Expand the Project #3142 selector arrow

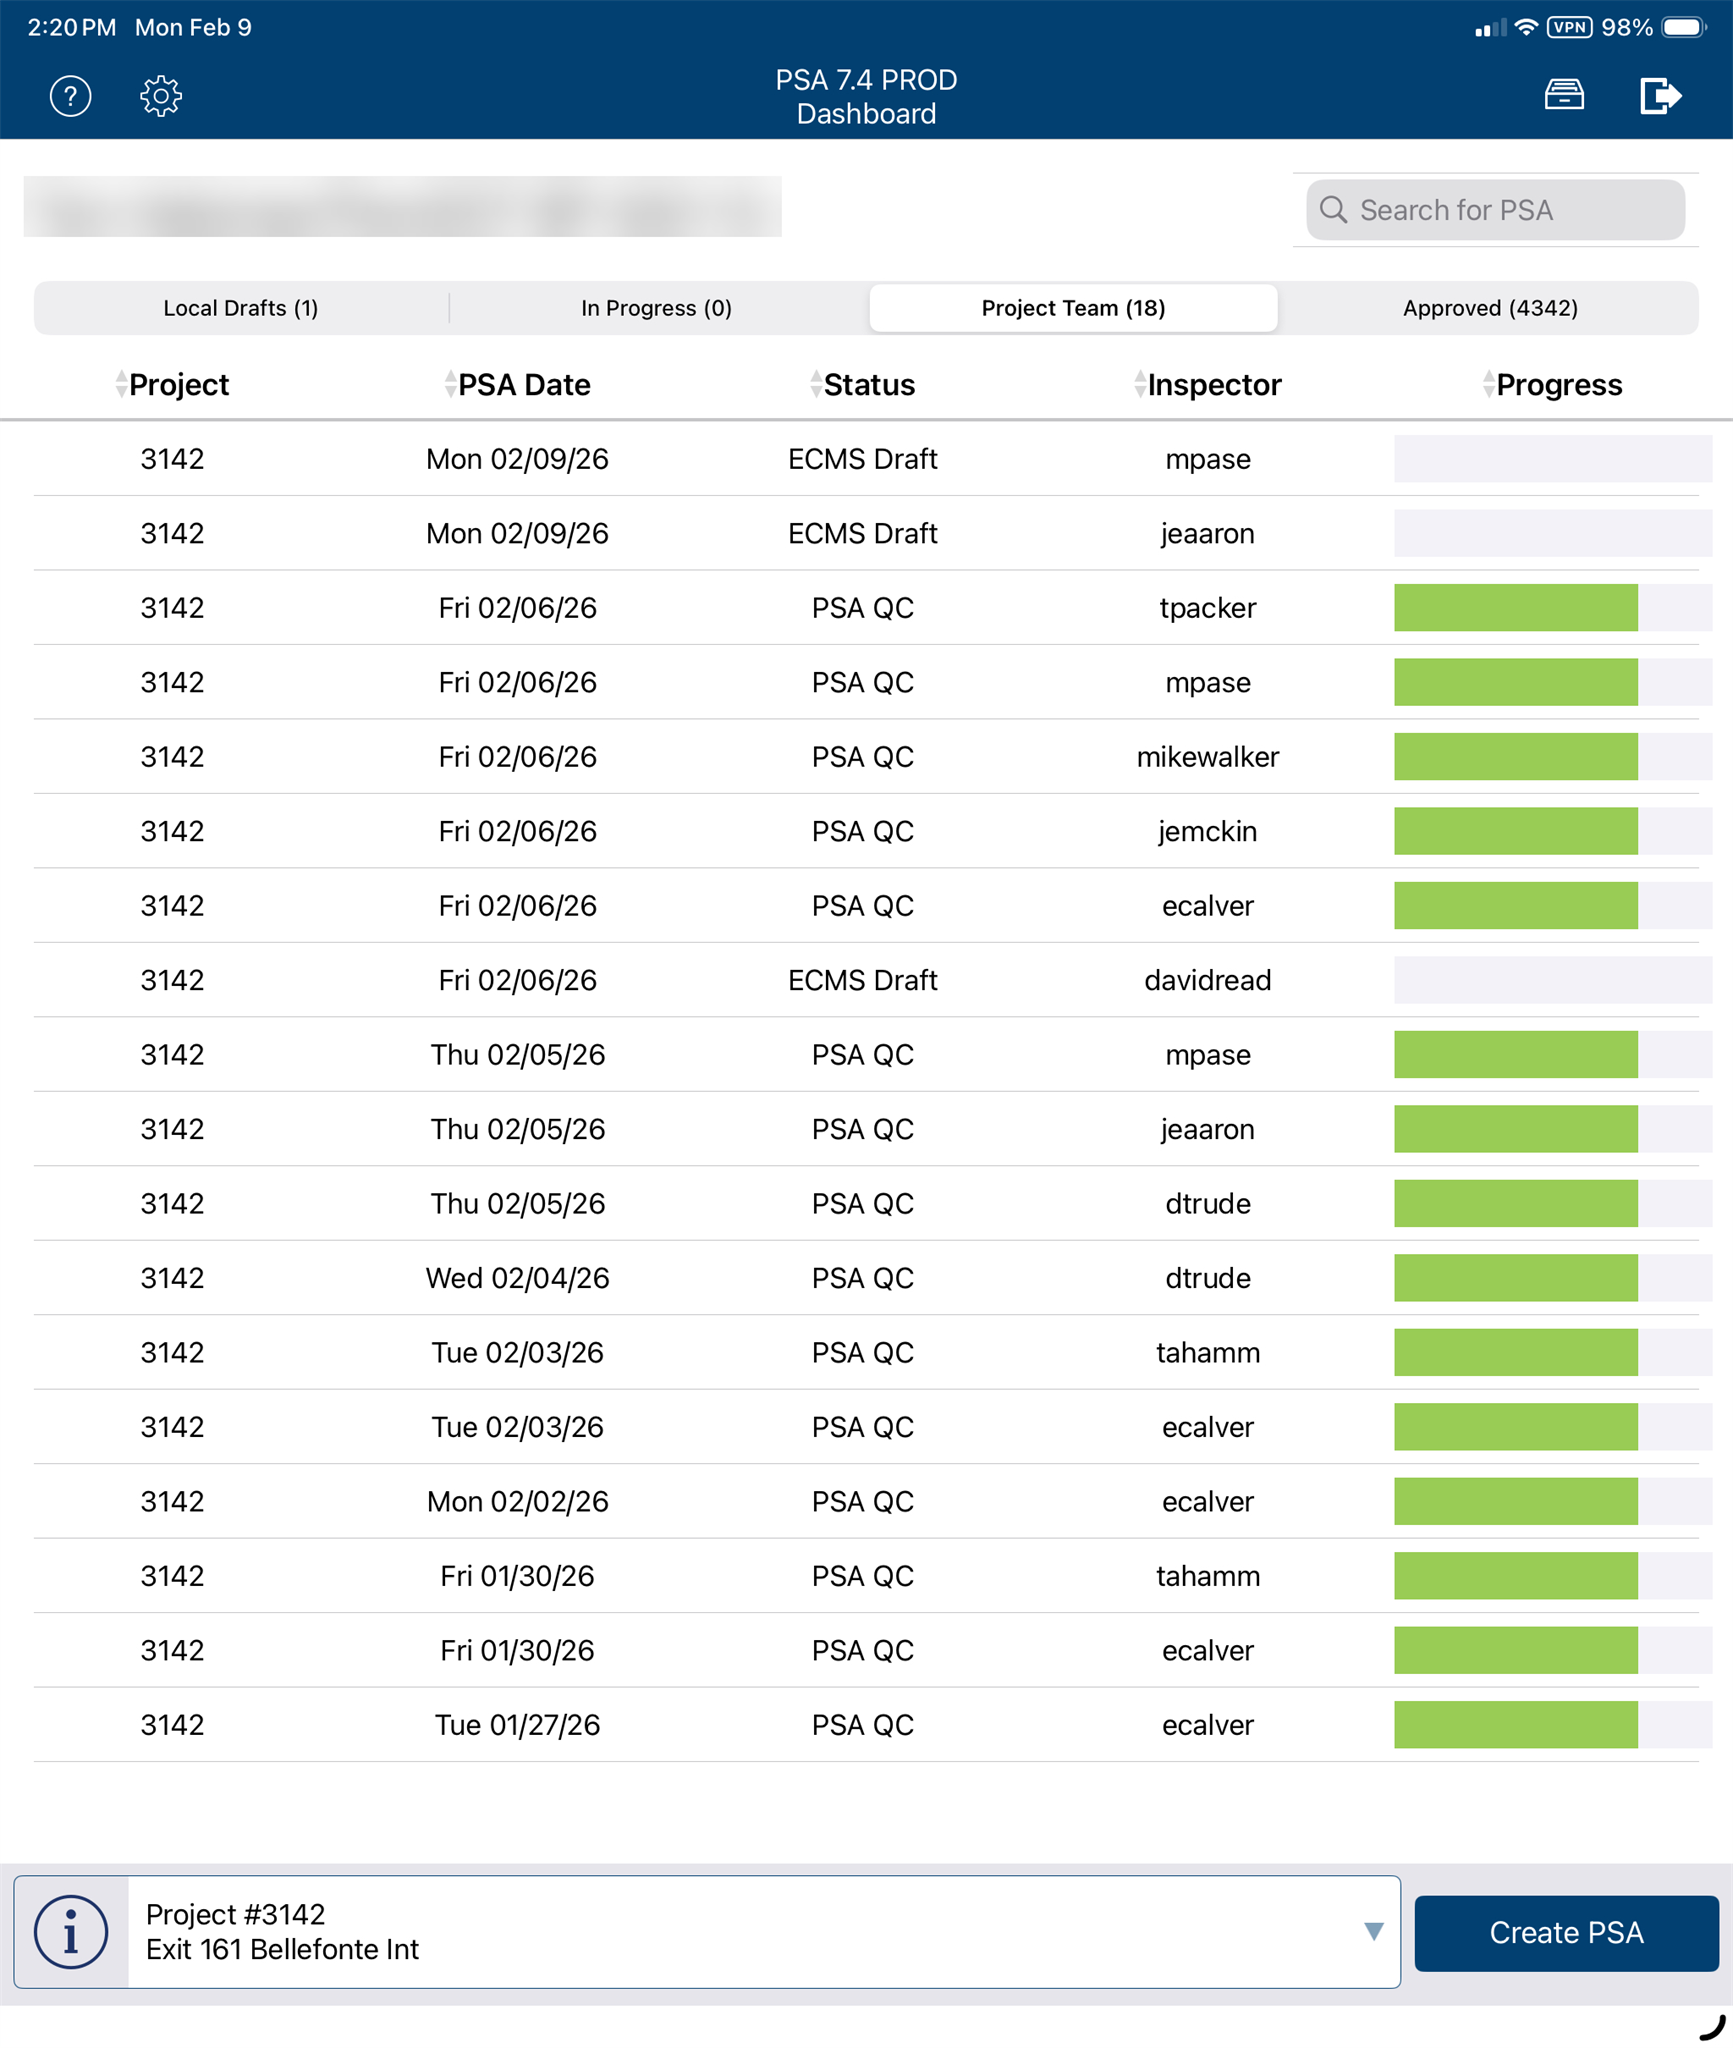(x=1374, y=1931)
